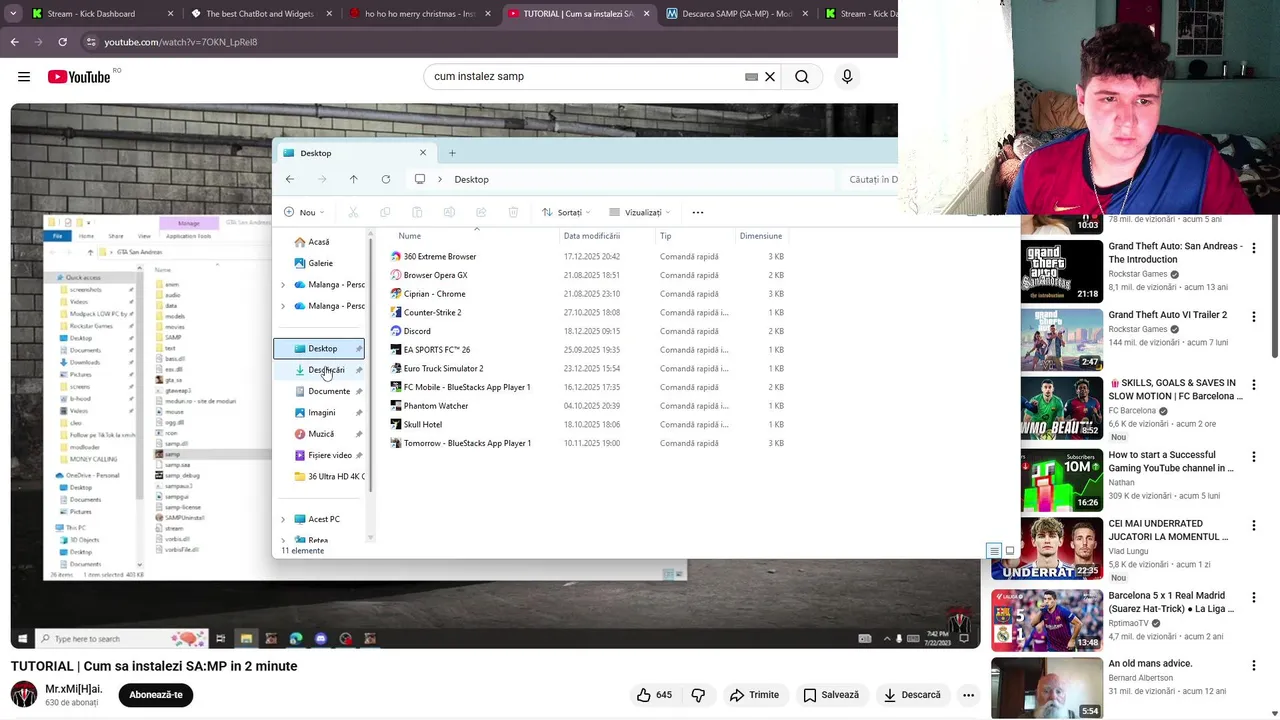Refresh the Explorer Desktop folder
This screenshot has height=720, width=1280.
[385, 179]
